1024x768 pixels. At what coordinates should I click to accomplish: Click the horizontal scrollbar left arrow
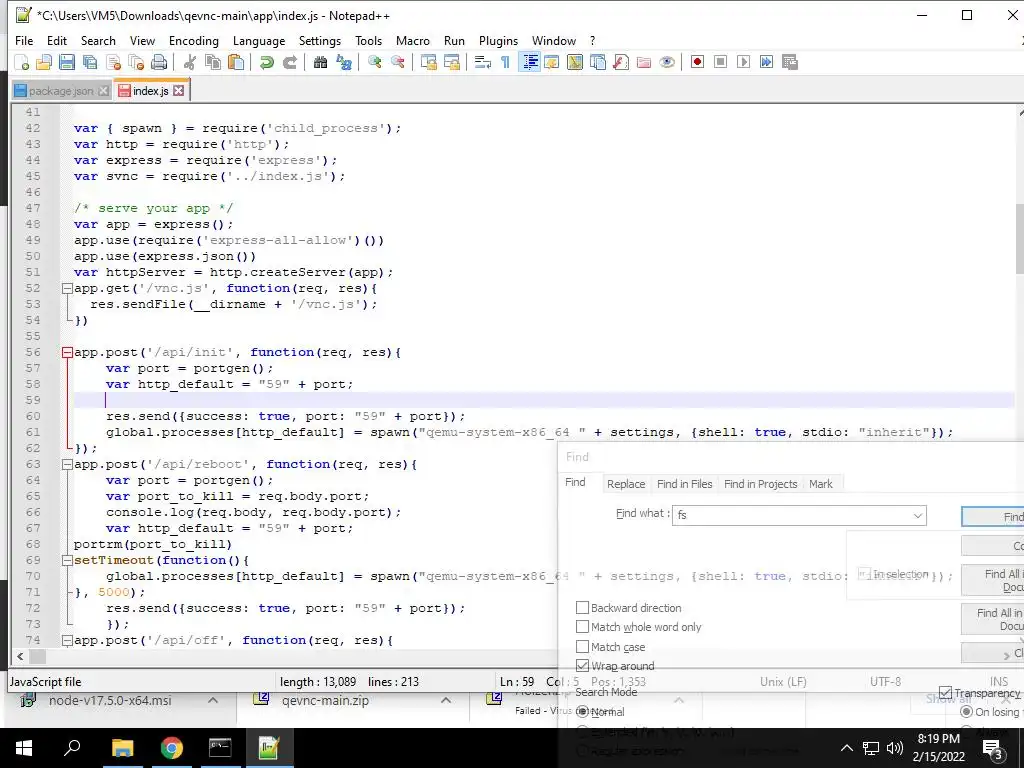(20, 656)
